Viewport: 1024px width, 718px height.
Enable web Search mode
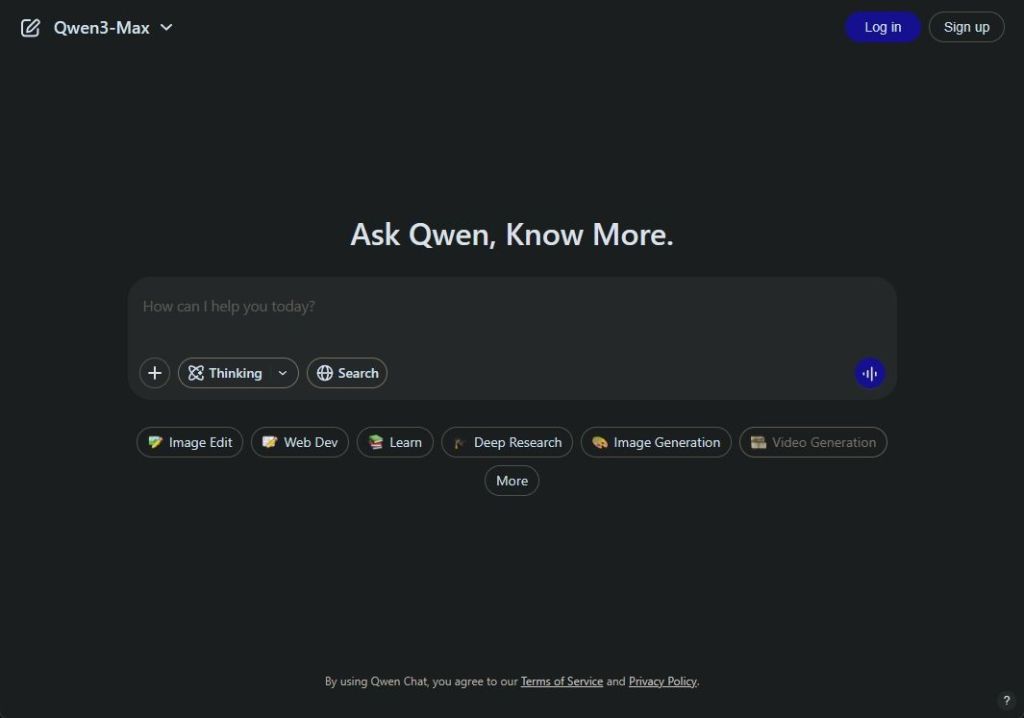(x=347, y=372)
